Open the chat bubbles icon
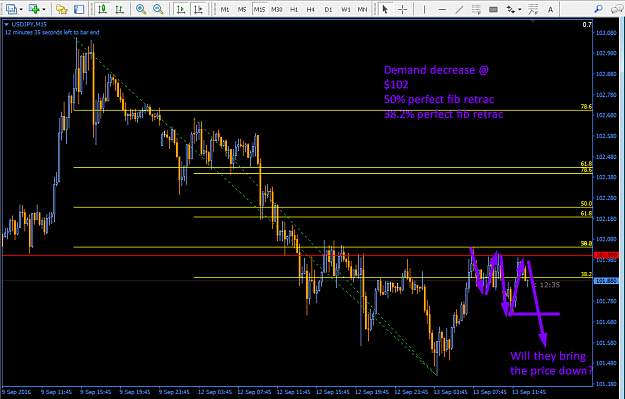625x399 pixels. 616,9
